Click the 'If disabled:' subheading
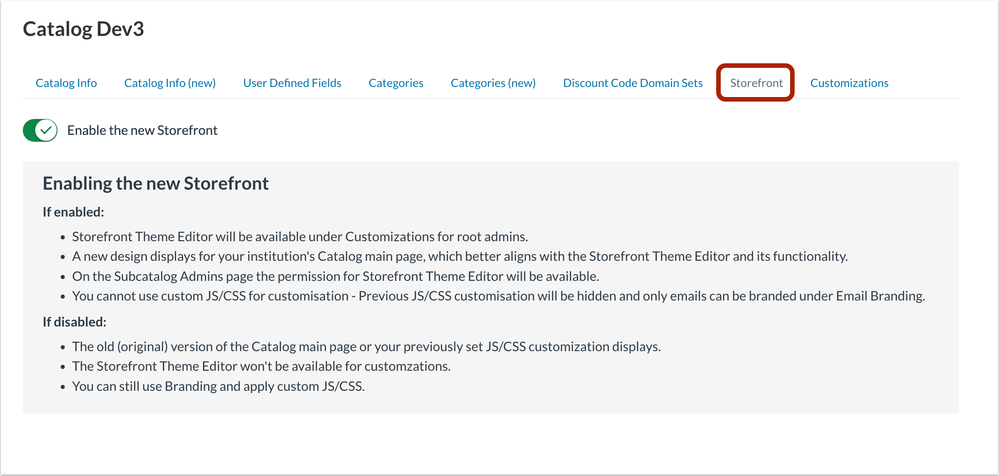 click(x=75, y=322)
